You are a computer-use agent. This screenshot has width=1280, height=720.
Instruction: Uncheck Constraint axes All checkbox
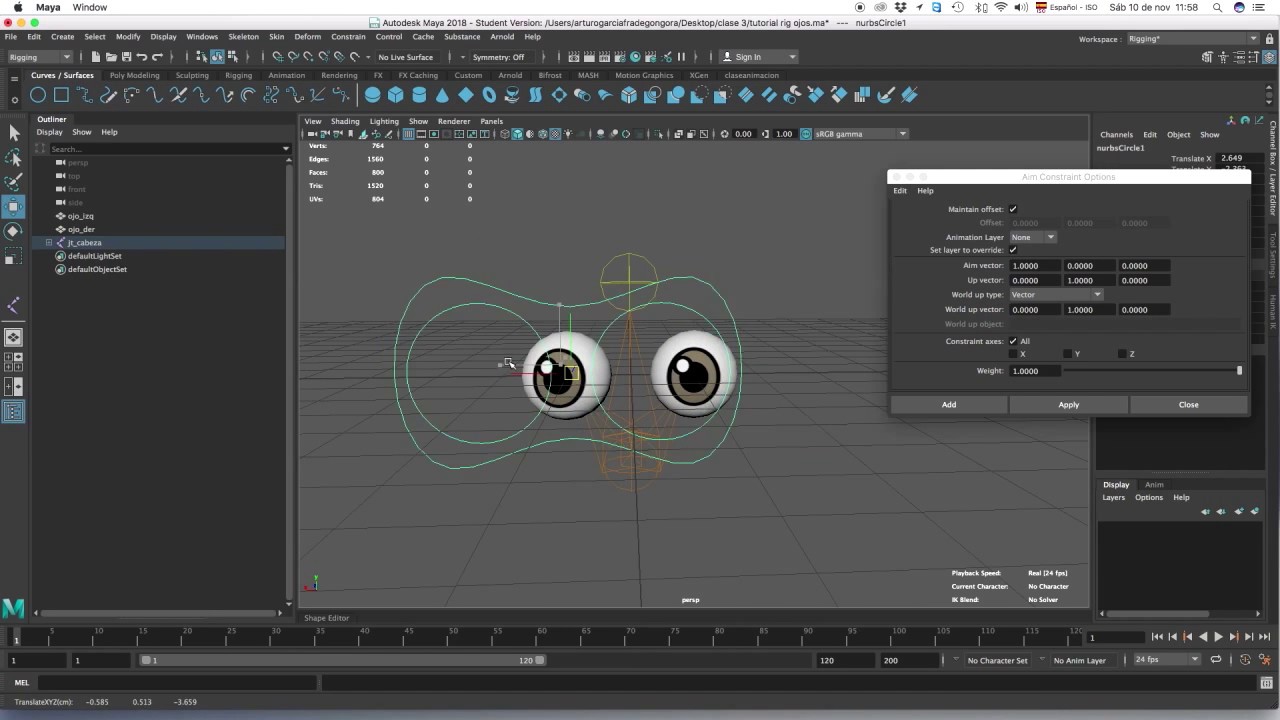coord(1013,341)
